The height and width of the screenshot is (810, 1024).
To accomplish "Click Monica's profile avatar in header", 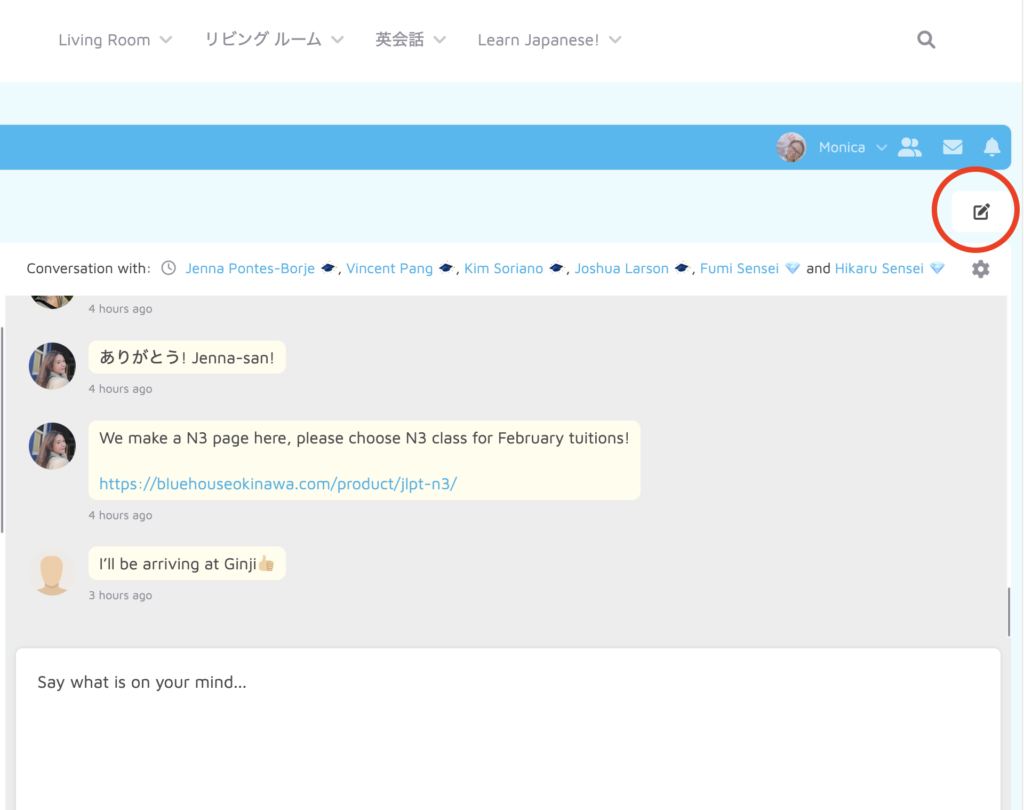I will click(x=791, y=147).
